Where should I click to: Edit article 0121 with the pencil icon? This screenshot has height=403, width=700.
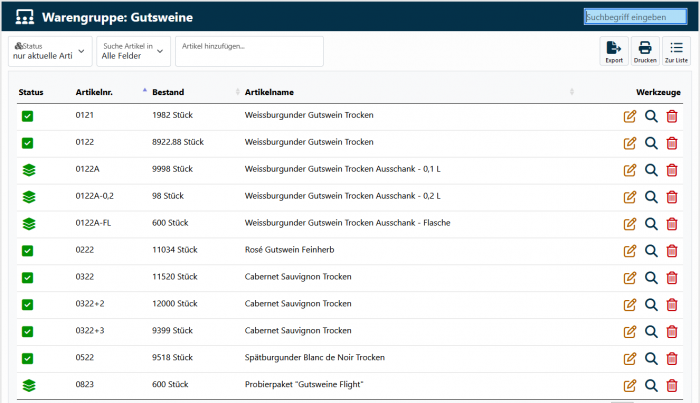(630, 116)
